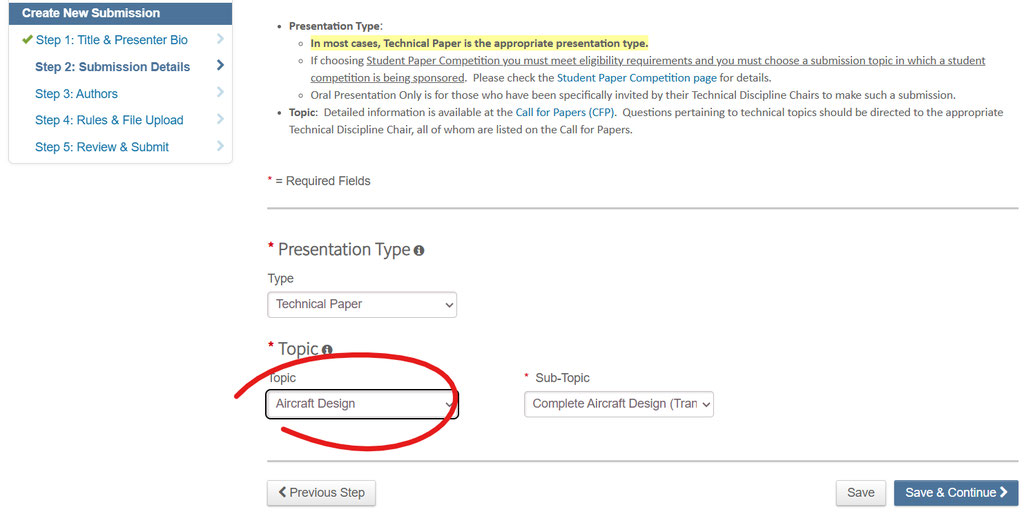Follow the Call for Papers (CFP) link
Viewport: 1024px width, 512px height.
tap(565, 113)
